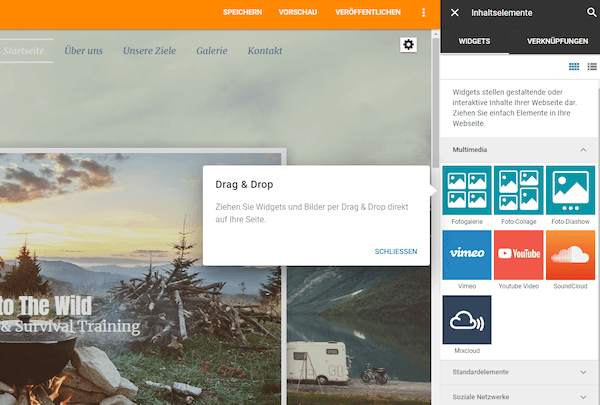Search content elements with magnifier icon
Viewport: 600px width, 405px height.
pos(592,12)
